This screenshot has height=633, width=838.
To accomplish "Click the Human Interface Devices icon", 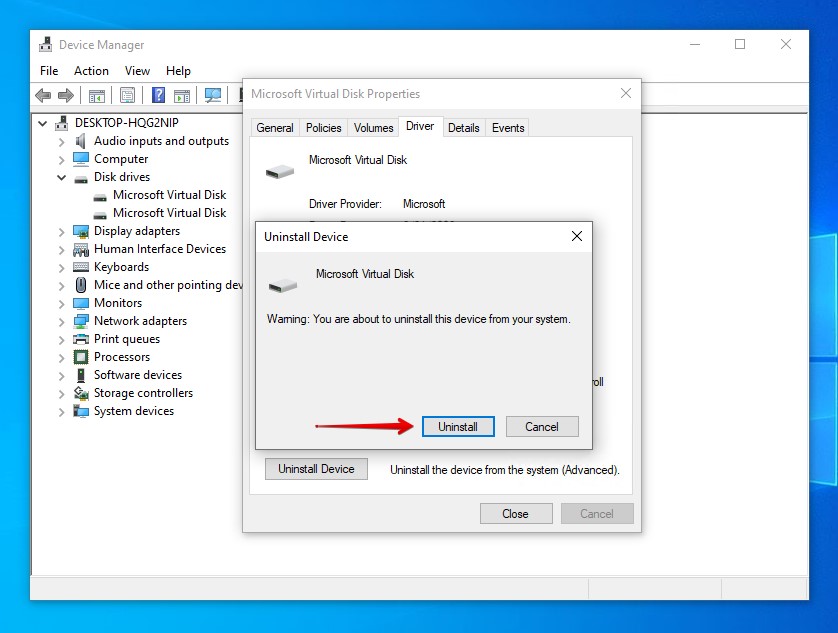I will (81, 250).
